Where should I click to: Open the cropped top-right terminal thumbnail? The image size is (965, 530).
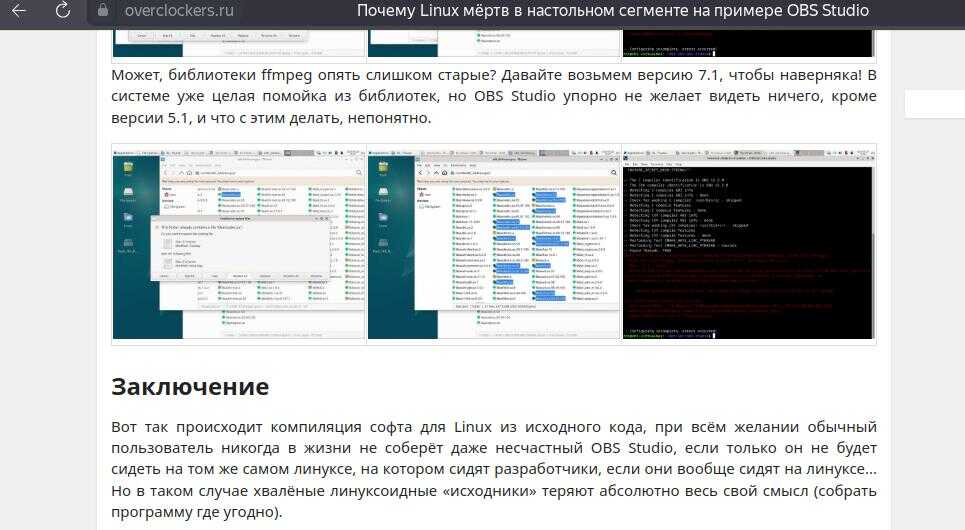[748, 43]
